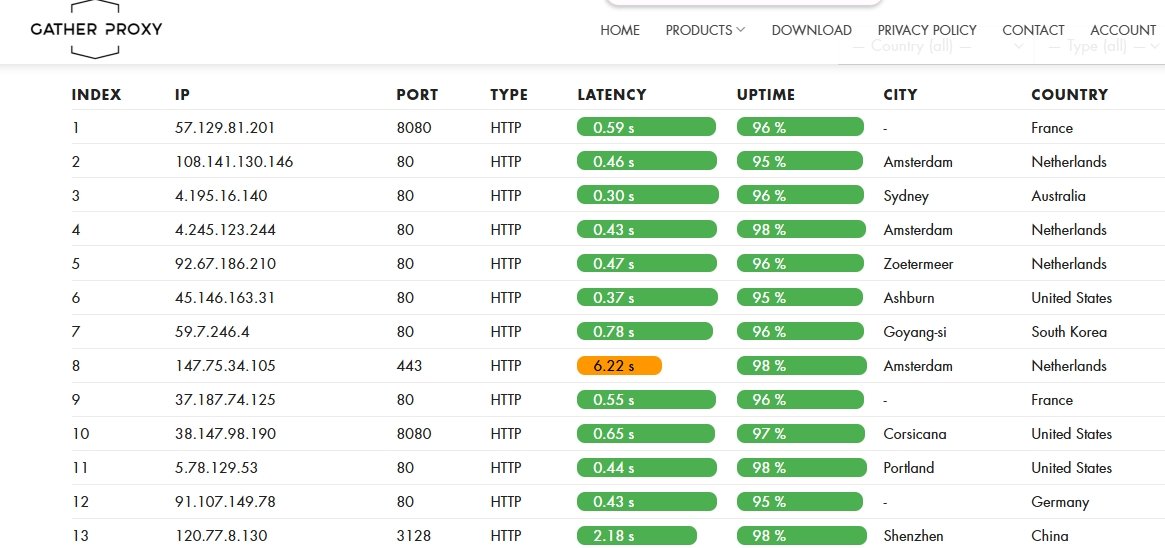Select IP address 108.141.130.146
1165x548 pixels.
point(234,162)
